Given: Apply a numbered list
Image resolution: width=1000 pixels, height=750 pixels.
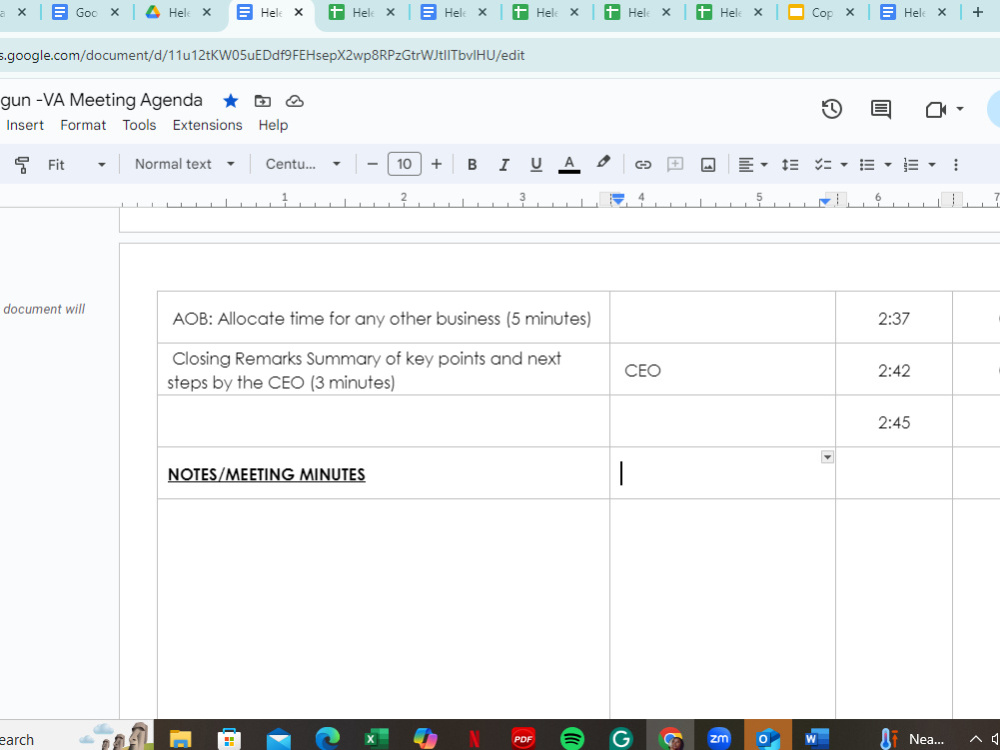Looking at the screenshot, I should (x=911, y=165).
